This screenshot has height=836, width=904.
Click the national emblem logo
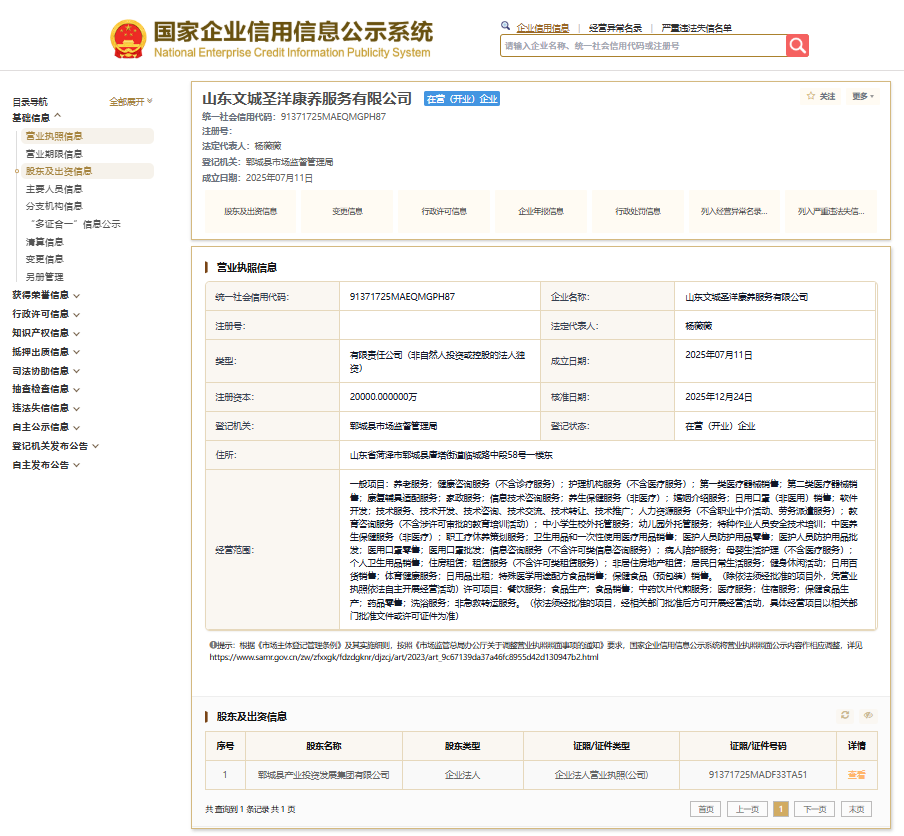pyautogui.click(x=128, y=39)
